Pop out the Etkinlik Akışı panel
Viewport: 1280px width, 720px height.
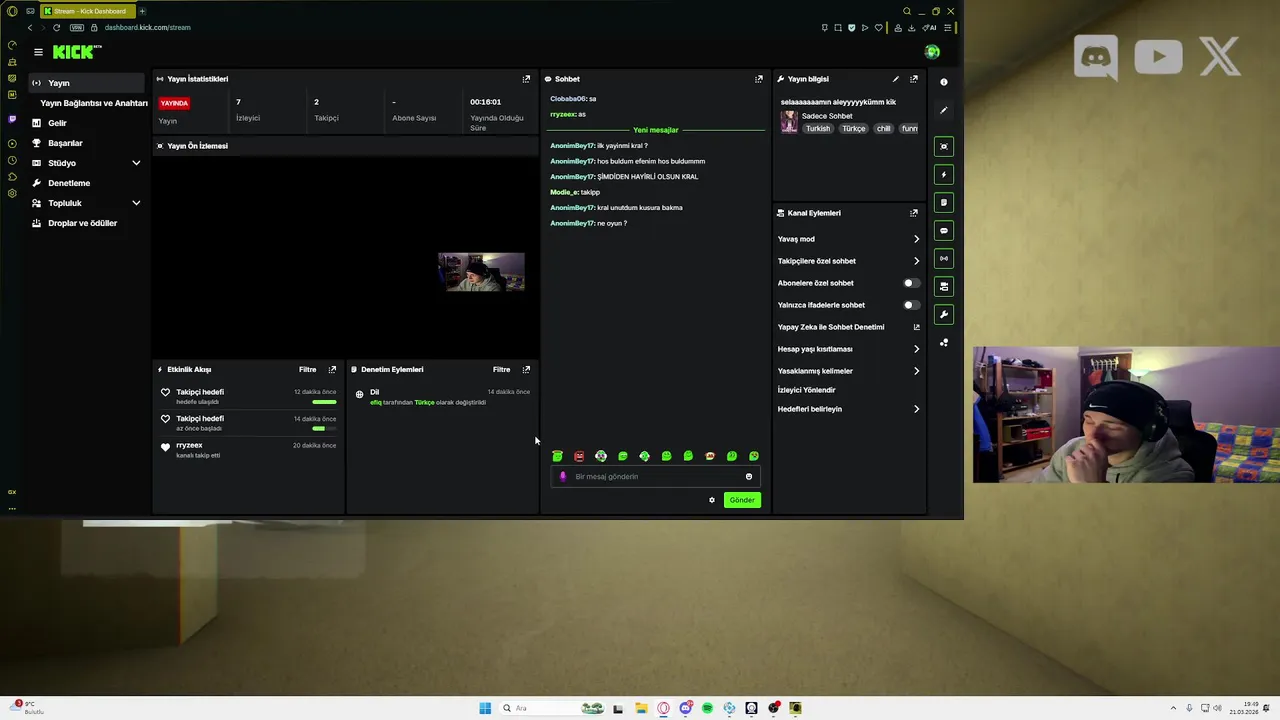333,370
